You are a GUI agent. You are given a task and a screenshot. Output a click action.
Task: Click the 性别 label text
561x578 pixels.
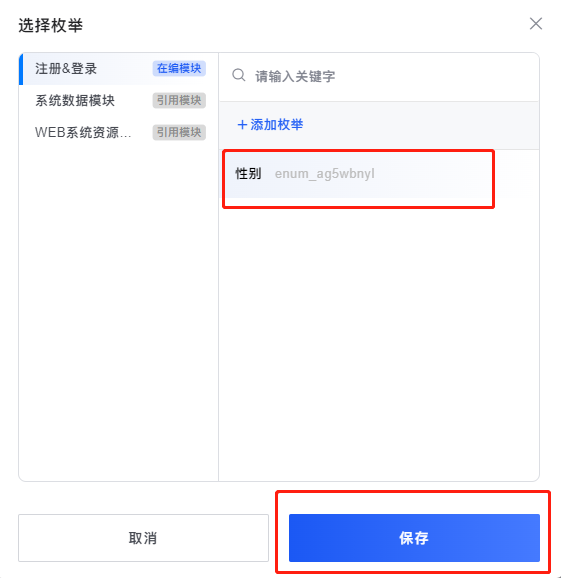point(248,174)
